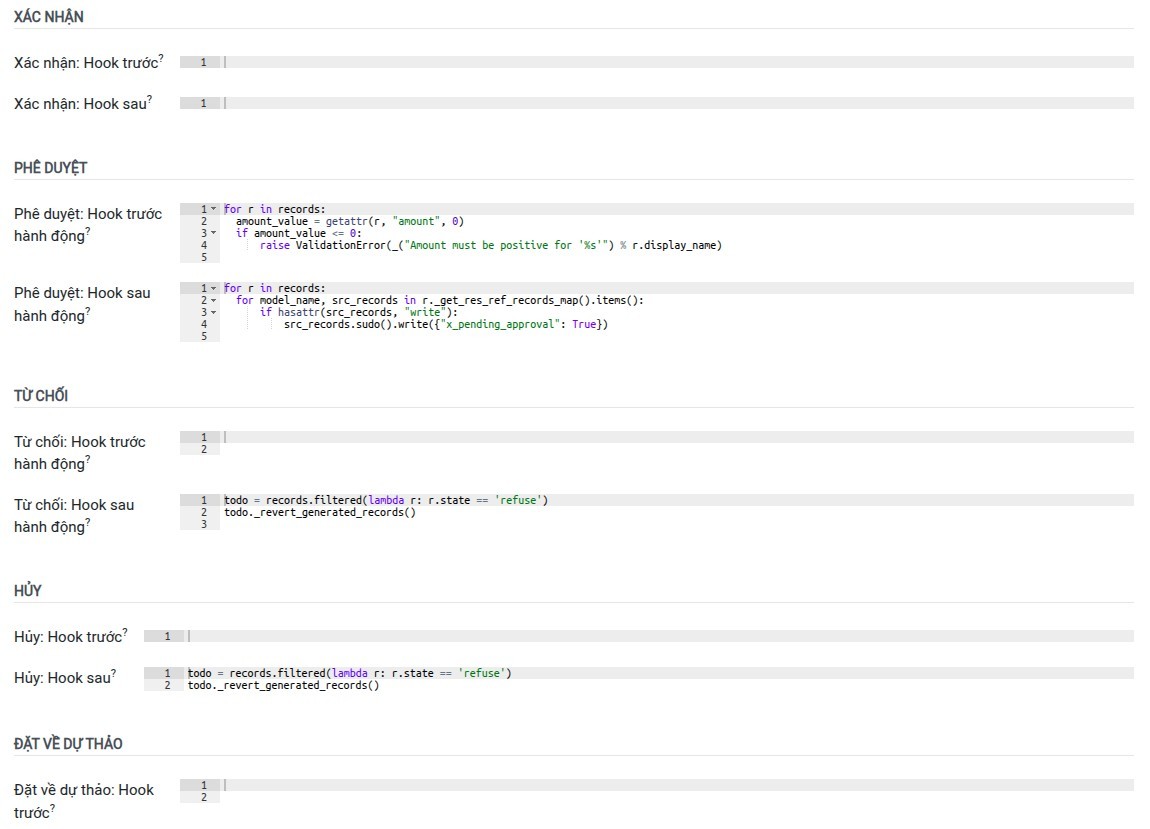Click the 'raise ValidationError' code line

pyautogui.click(x=491, y=245)
